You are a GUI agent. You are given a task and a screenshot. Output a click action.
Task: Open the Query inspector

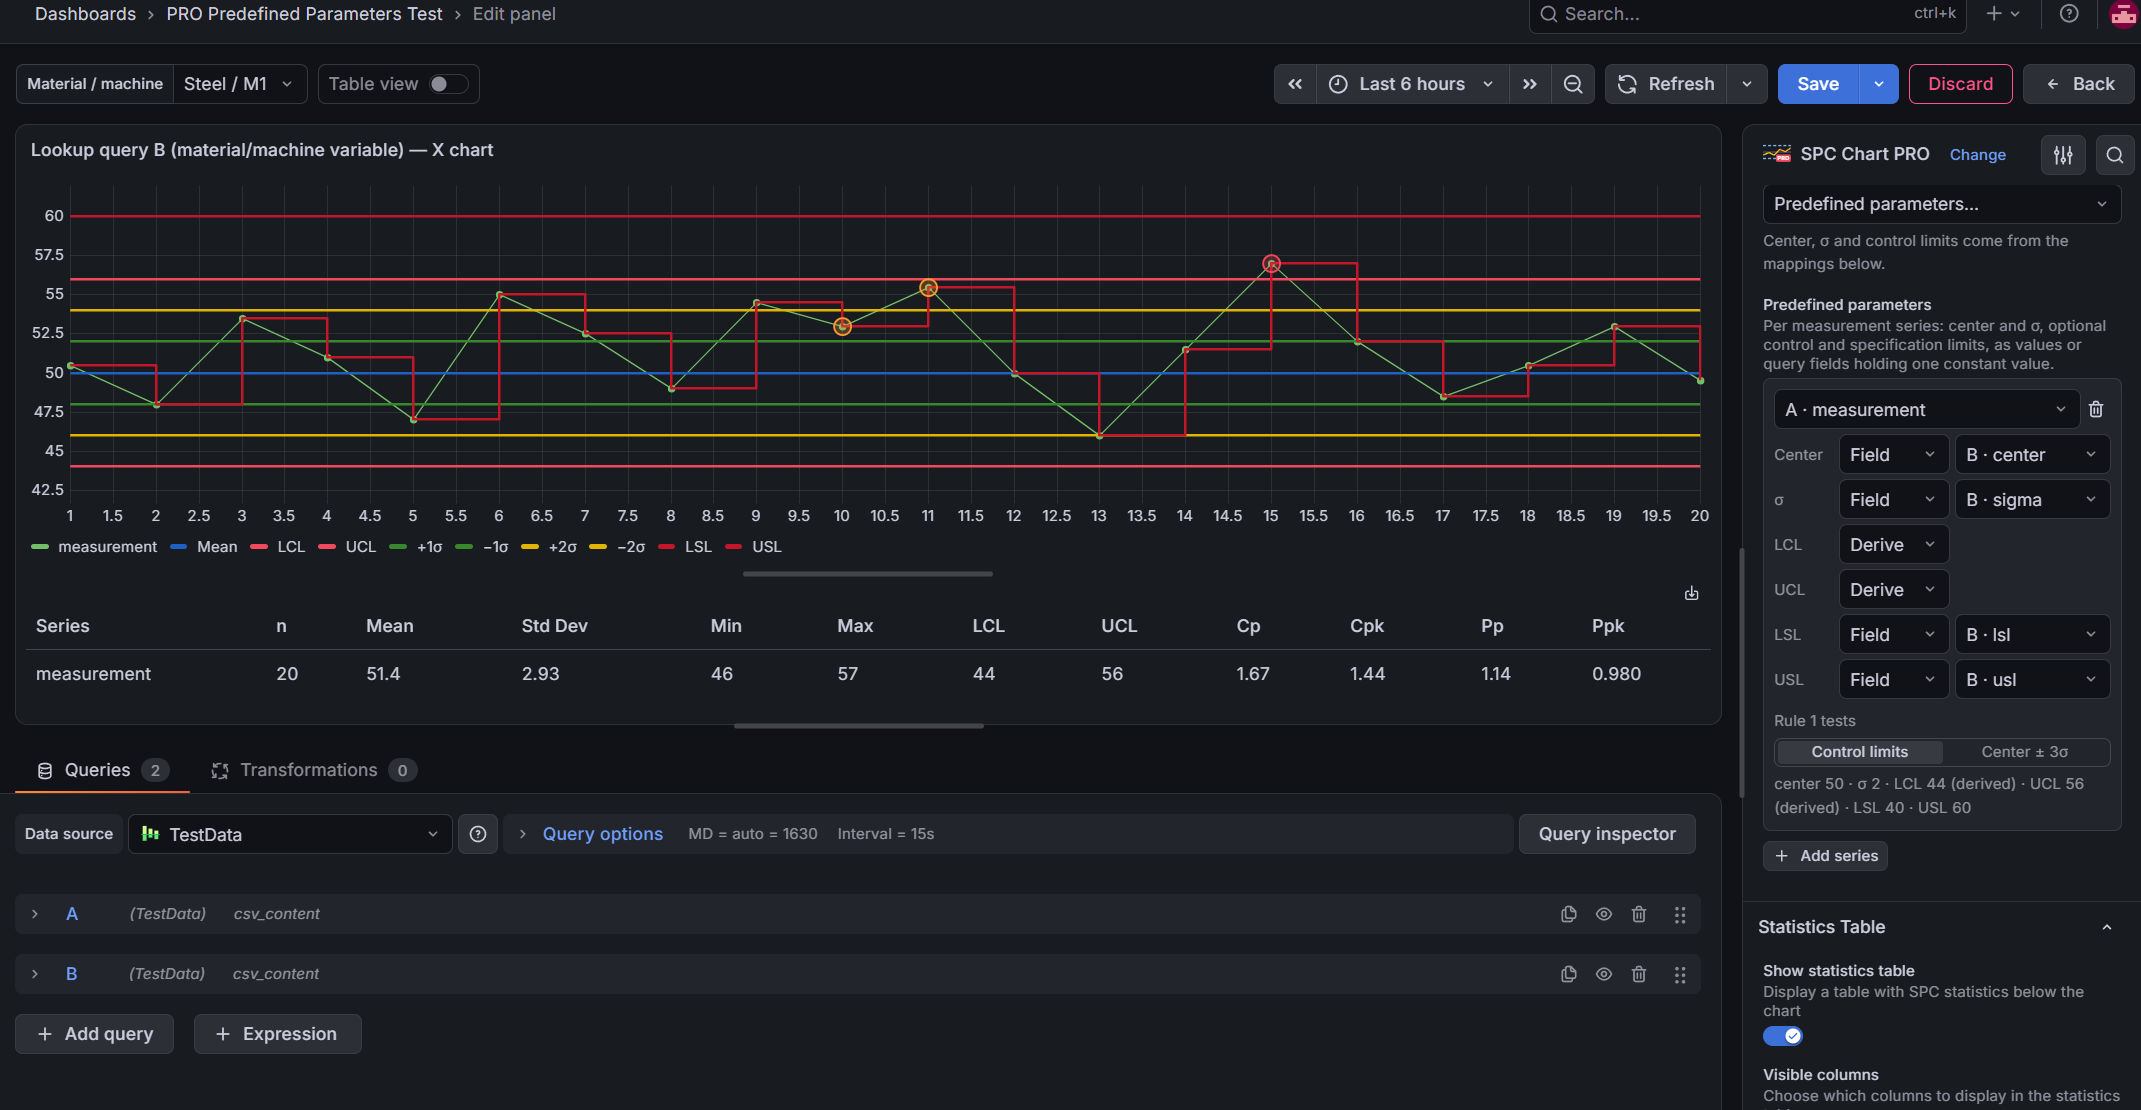pyautogui.click(x=1607, y=834)
